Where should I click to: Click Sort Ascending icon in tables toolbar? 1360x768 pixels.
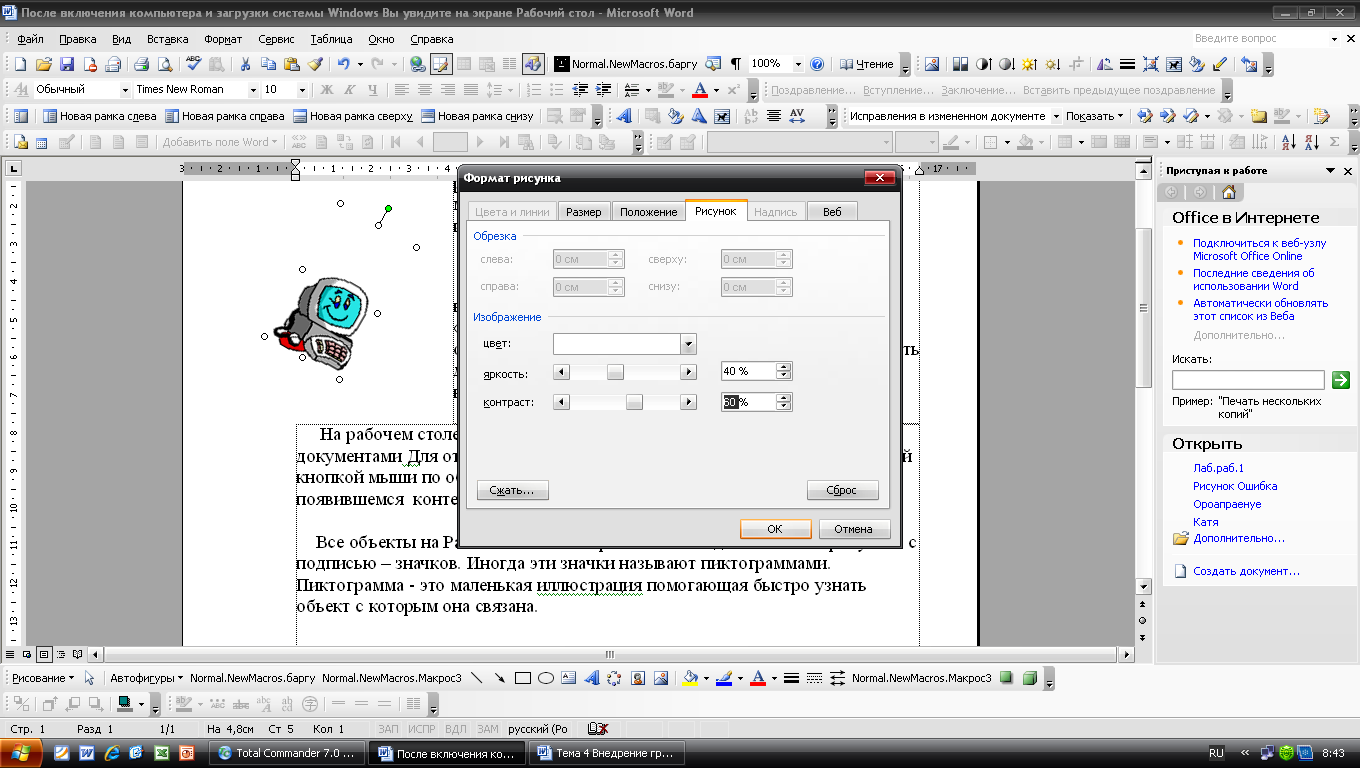[1290, 142]
